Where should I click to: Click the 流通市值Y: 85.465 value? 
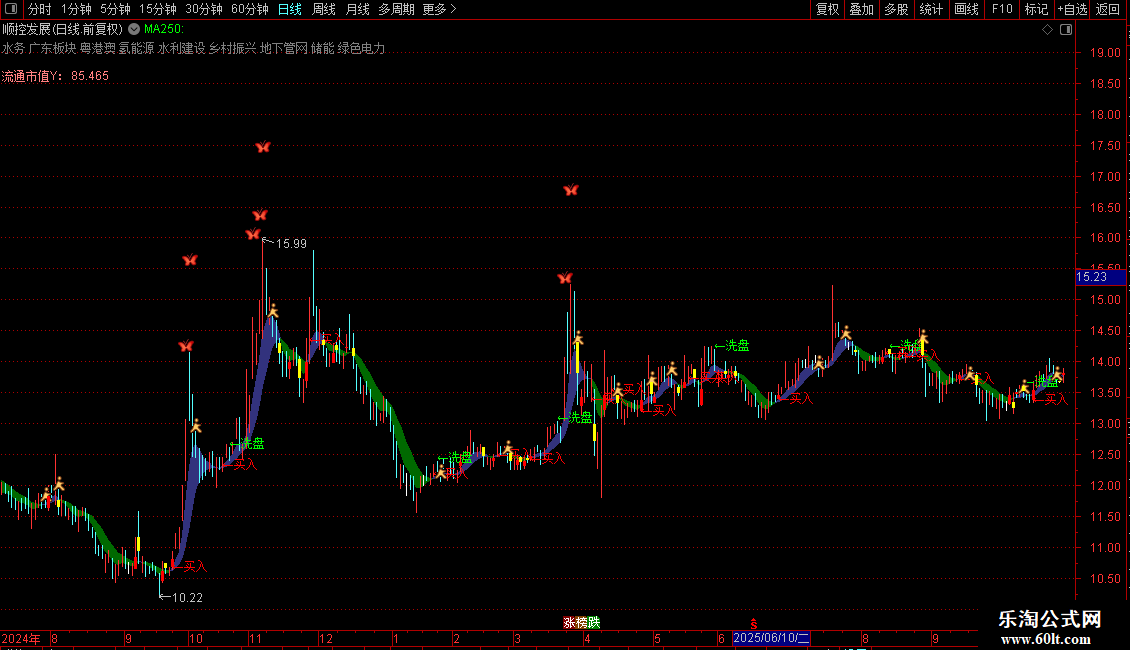pyautogui.click(x=55, y=76)
